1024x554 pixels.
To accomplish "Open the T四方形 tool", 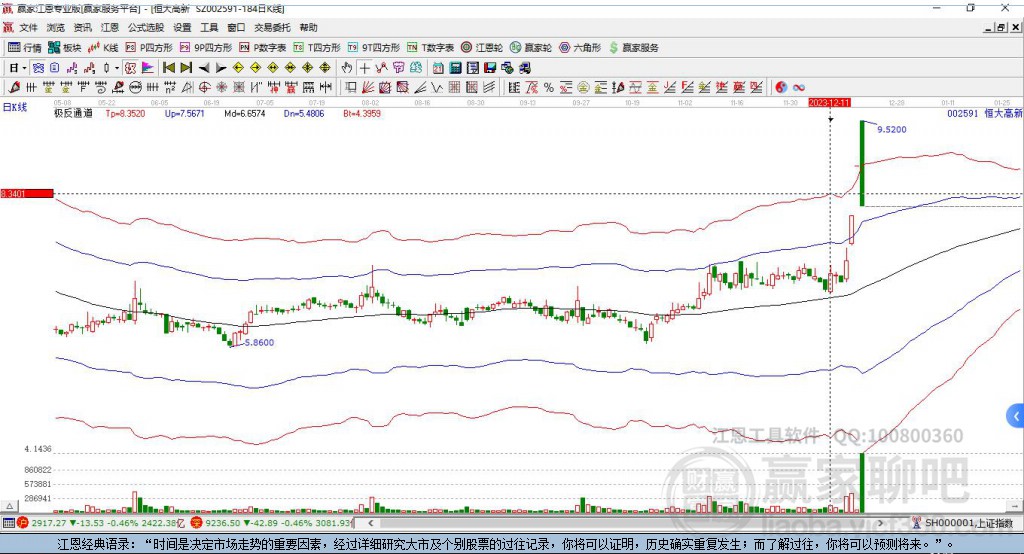I will coord(317,48).
